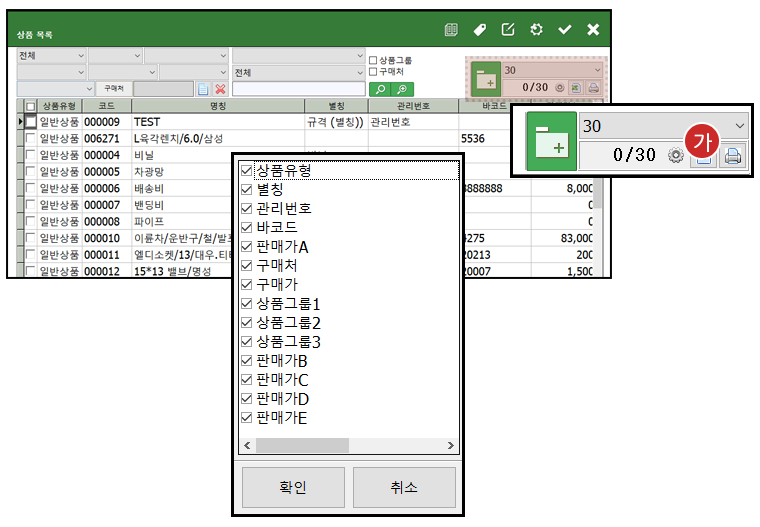The image size is (760, 527).
Task: Uncheck 상품그룹3 in the column list
Action: click(247, 341)
